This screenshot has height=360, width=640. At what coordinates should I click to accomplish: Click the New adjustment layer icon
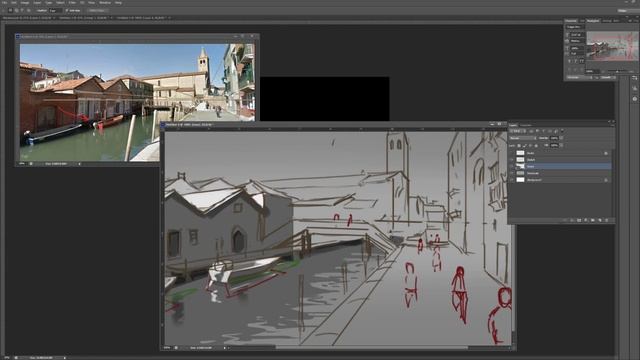586,220
